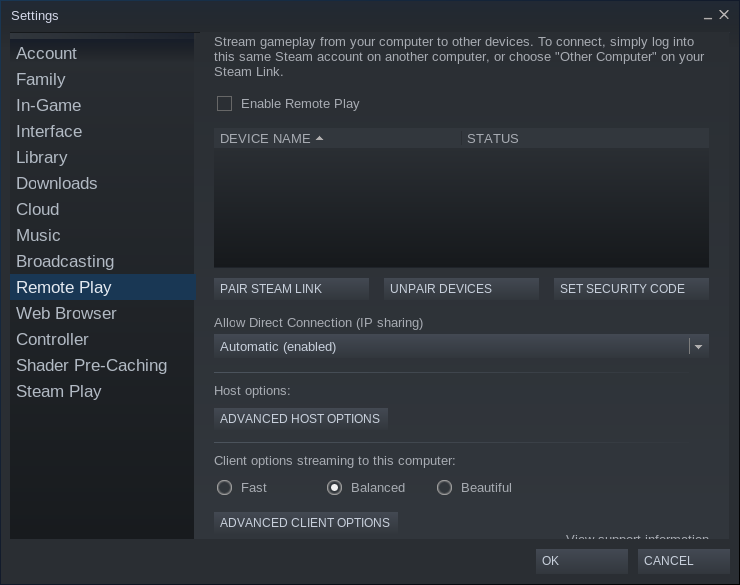Select the Interface category

[102, 131]
